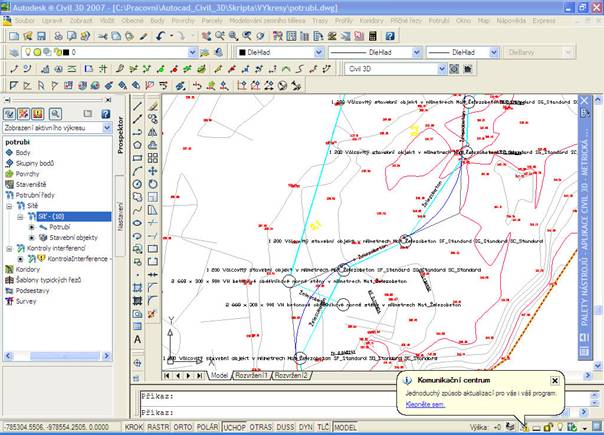Open the first DleHlad linetype dropdown

(416, 52)
